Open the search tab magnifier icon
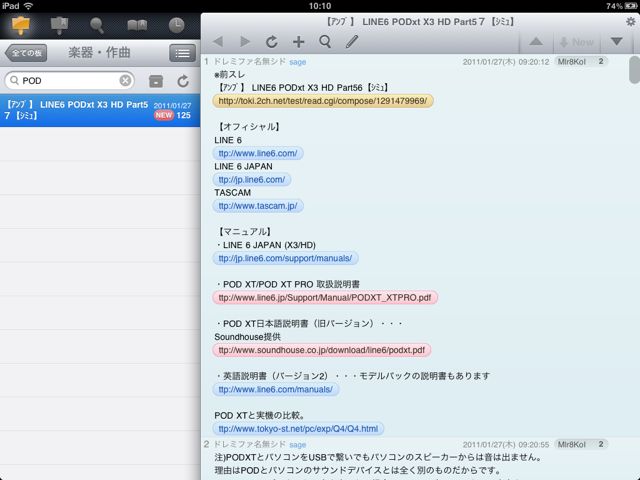The width and height of the screenshot is (640, 480). (x=97, y=25)
